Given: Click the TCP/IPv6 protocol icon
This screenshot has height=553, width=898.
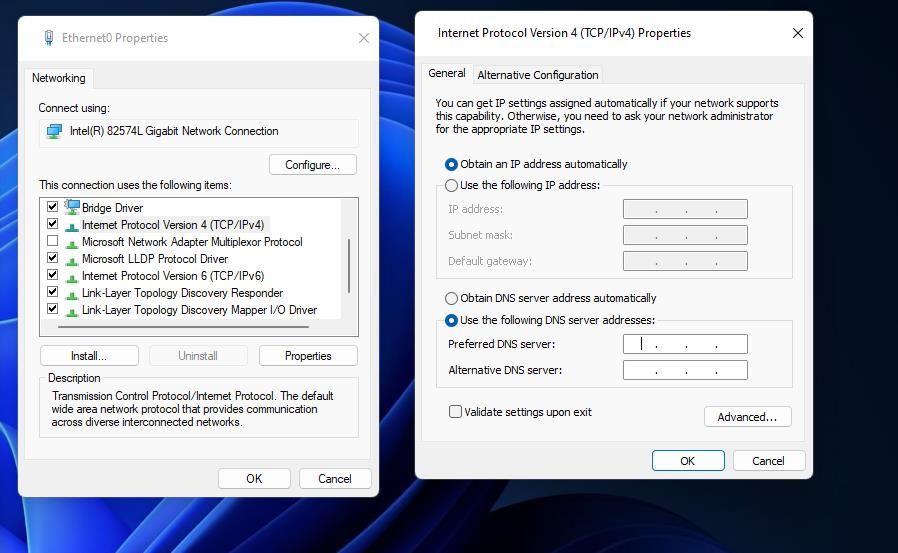Looking at the screenshot, I should (x=72, y=277).
